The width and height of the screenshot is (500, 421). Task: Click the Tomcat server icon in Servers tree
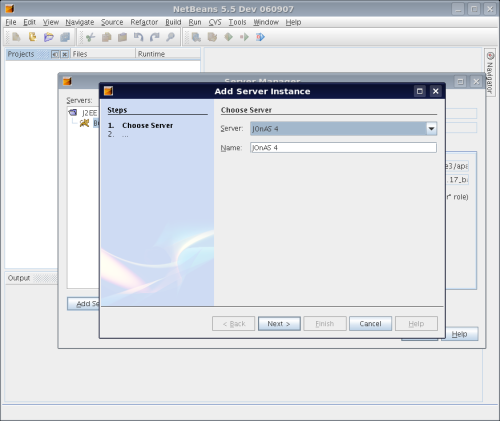84,123
